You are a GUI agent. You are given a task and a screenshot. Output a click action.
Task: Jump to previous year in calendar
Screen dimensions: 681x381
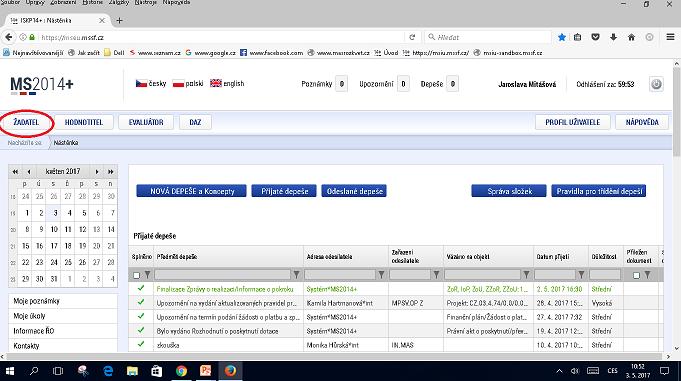tap(15, 172)
